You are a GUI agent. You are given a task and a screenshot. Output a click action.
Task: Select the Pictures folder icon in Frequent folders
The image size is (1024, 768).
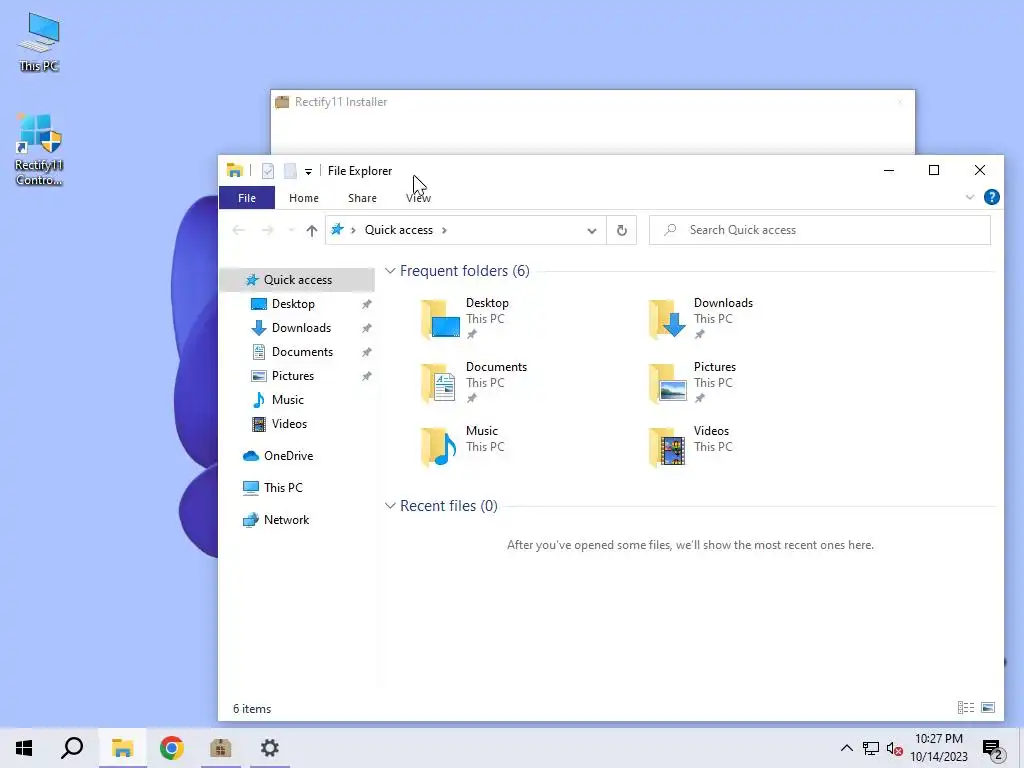(667, 383)
